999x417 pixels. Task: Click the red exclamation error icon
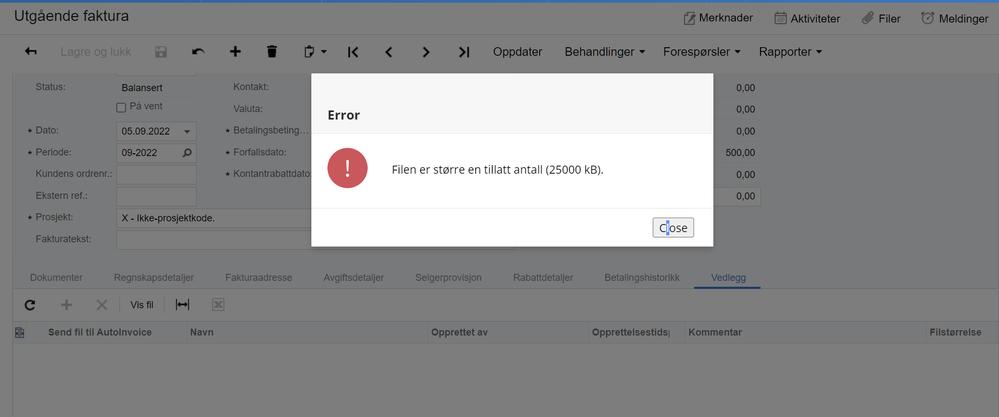click(x=347, y=168)
